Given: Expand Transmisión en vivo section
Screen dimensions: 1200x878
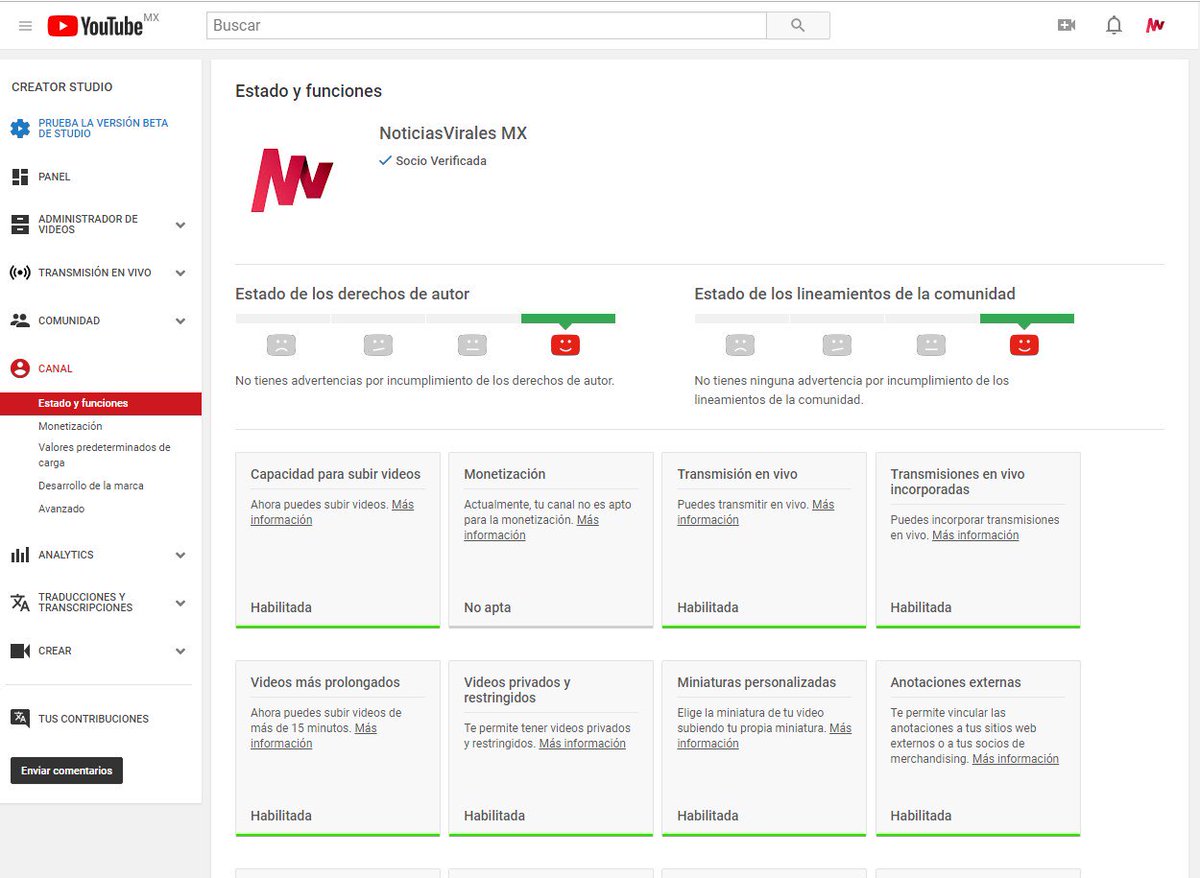Looking at the screenshot, I should coord(180,273).
